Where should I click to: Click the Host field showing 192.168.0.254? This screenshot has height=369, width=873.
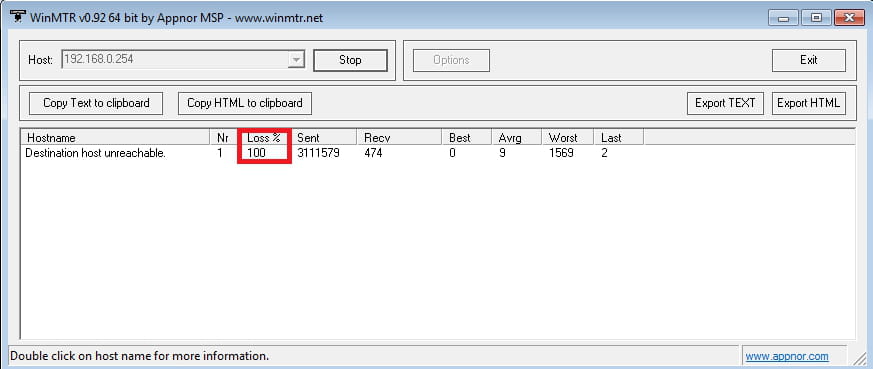point(183,60)
